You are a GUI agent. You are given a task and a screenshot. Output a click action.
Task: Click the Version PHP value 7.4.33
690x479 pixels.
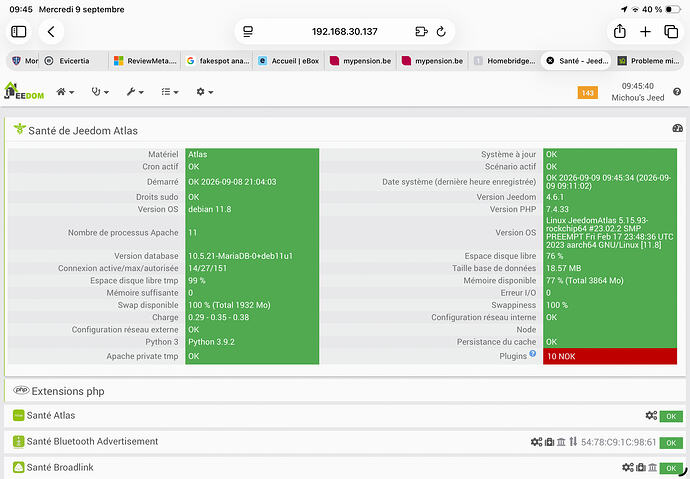tap(557, 209)
